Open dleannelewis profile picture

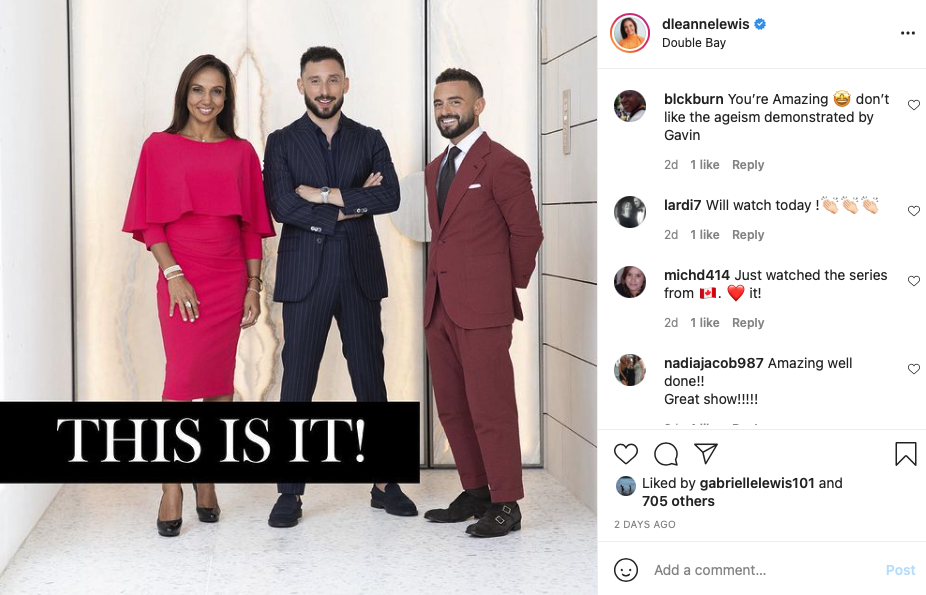630,33
